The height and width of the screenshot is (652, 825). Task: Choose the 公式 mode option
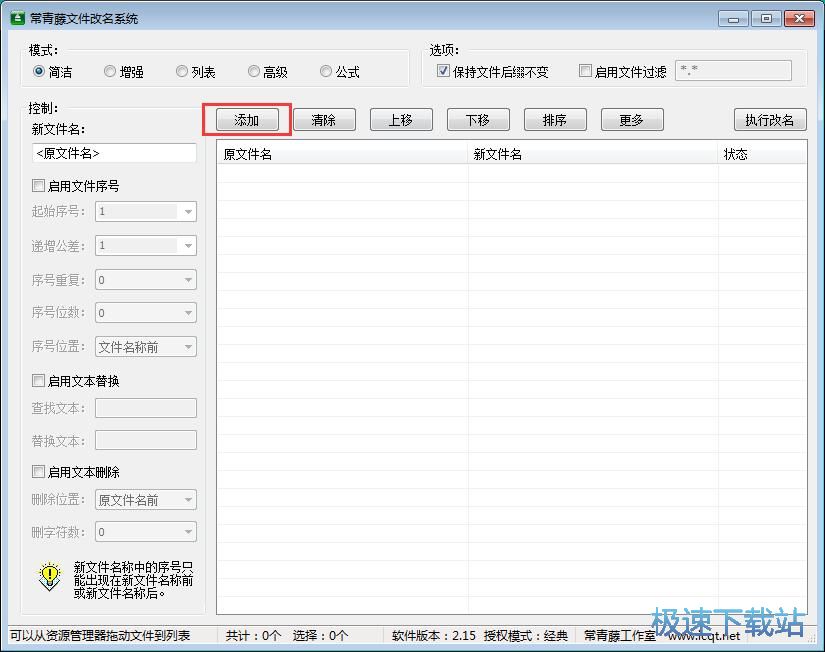click(x=326, y=71)
